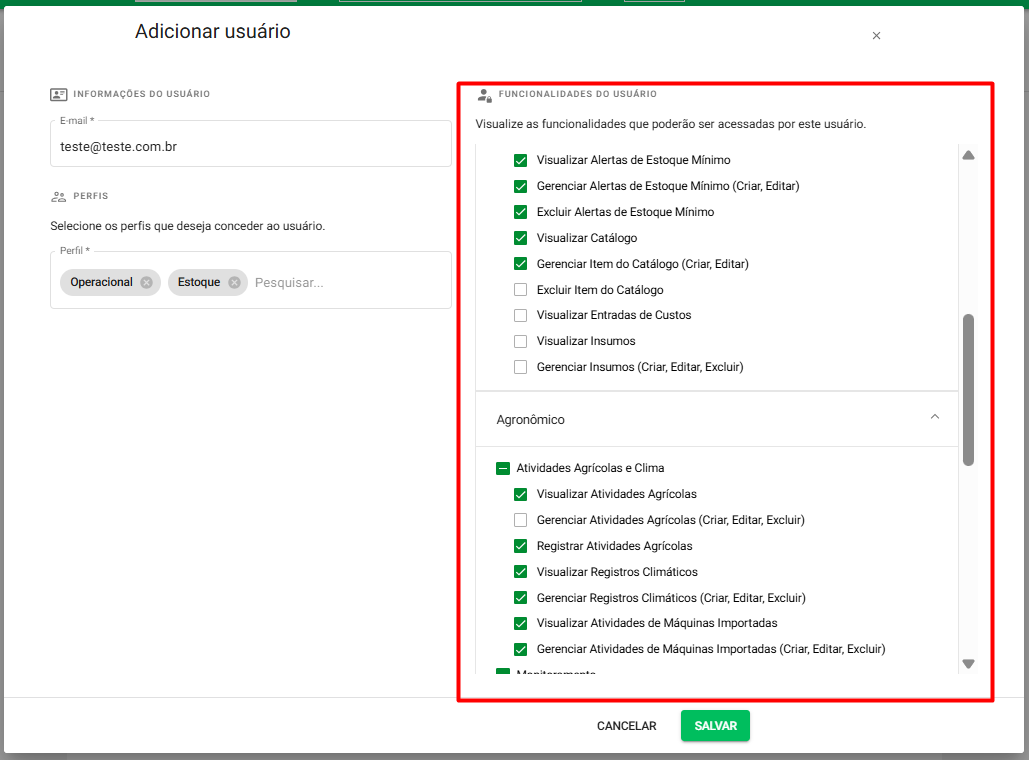
Task: Remove the Estoque profile chip
Action: pyautogui.click(x=234, y=283)
